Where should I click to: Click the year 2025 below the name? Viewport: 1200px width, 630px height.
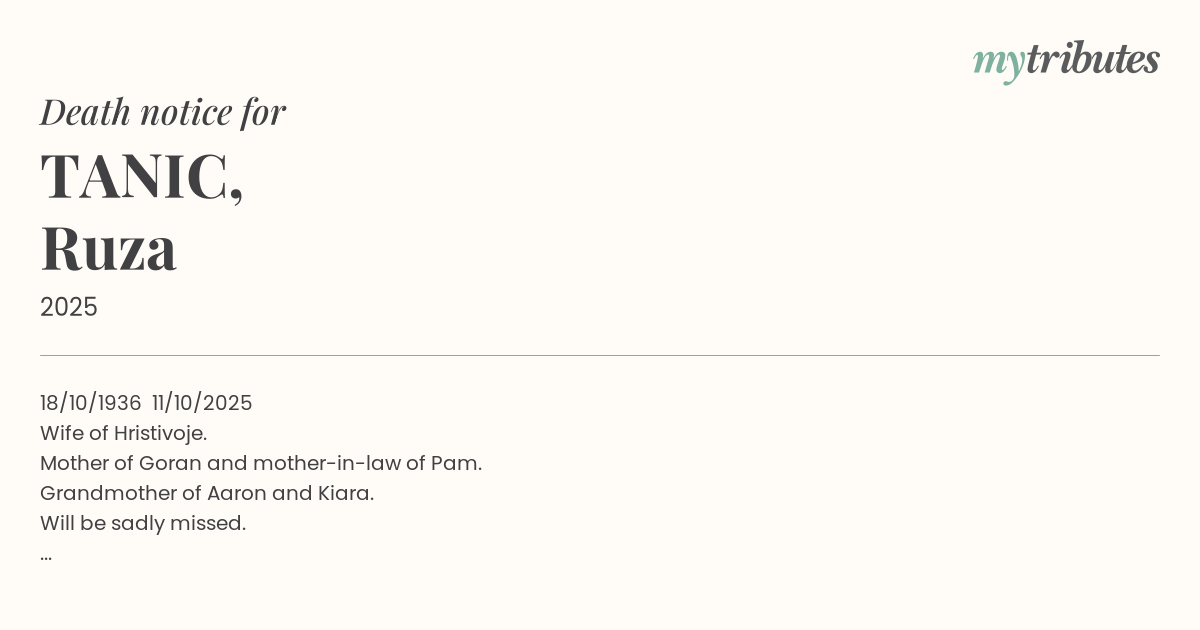pos(69,307)
